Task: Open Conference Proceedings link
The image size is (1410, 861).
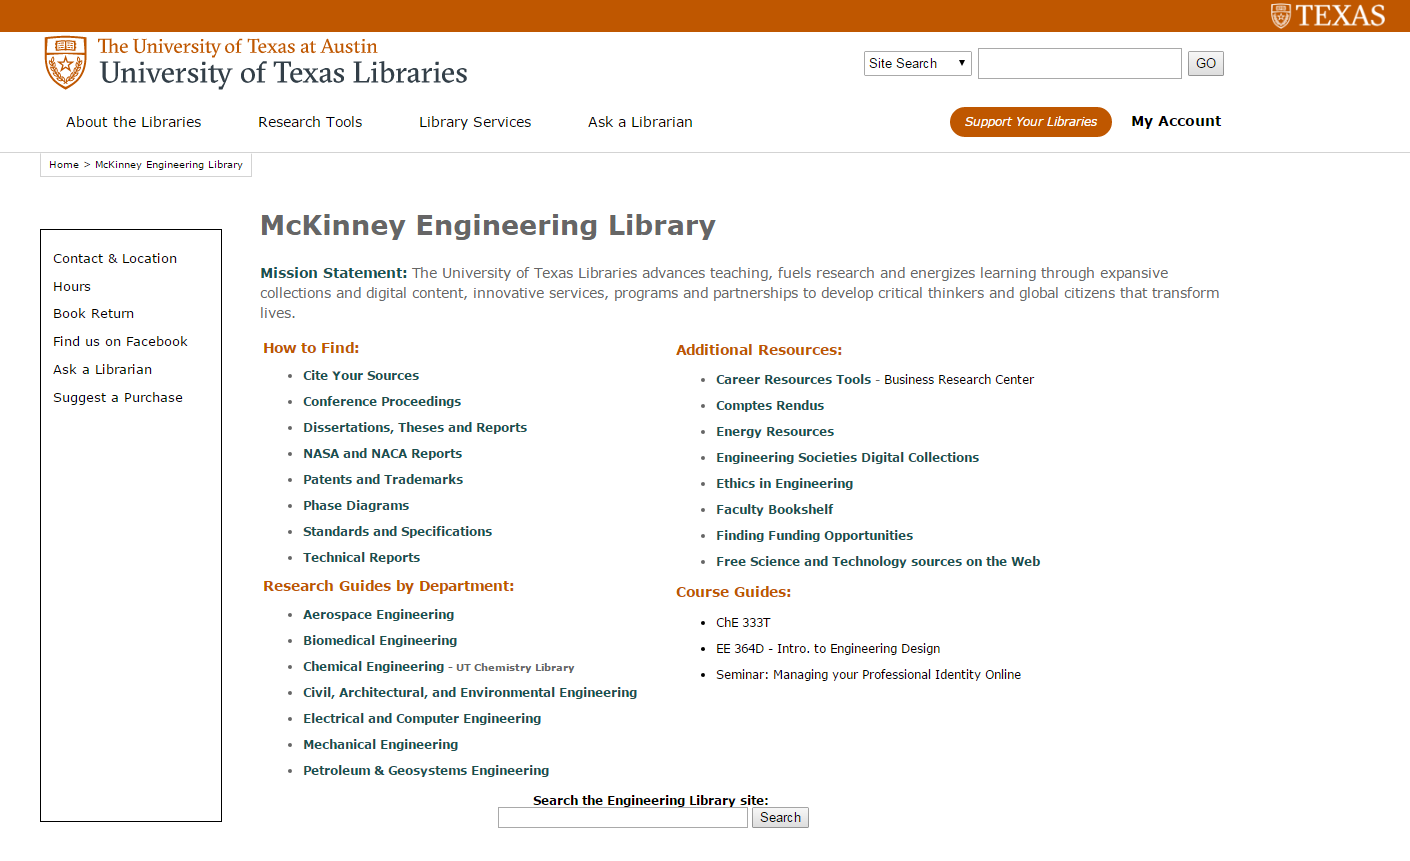Action: [x=382, y=401]
